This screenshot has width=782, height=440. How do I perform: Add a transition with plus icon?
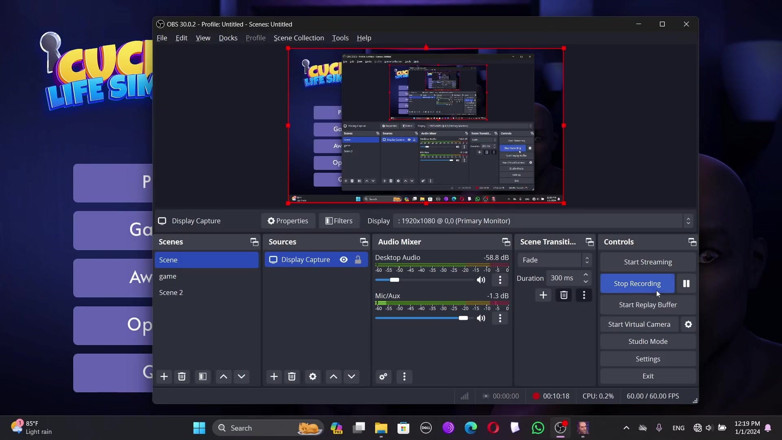tap(543, 295)
